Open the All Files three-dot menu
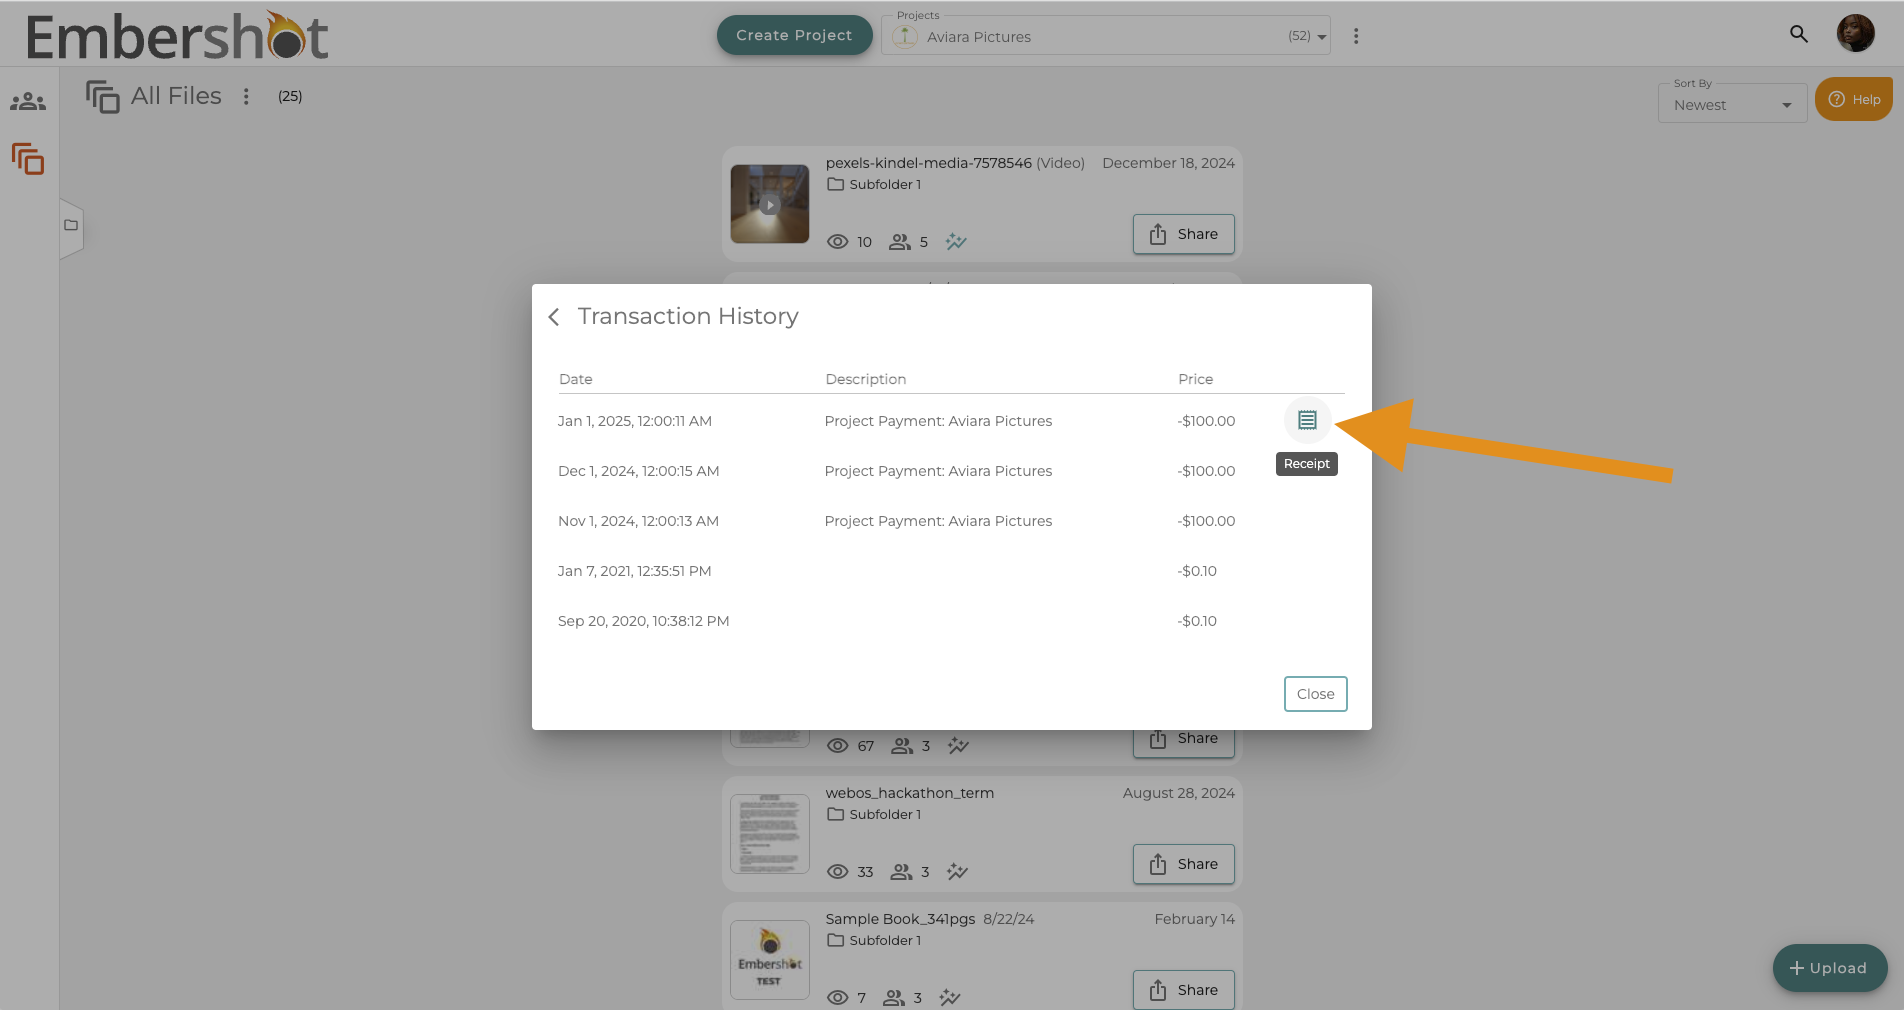1904x1010 pixels. click(246, 96)
